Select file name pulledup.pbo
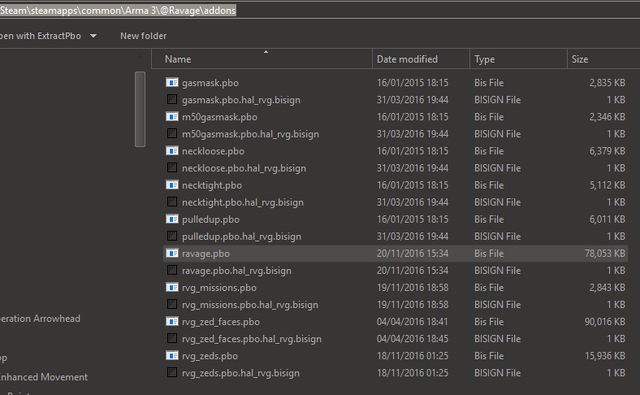The width and height of the screenshot is (640, 395). coord(211,220)
